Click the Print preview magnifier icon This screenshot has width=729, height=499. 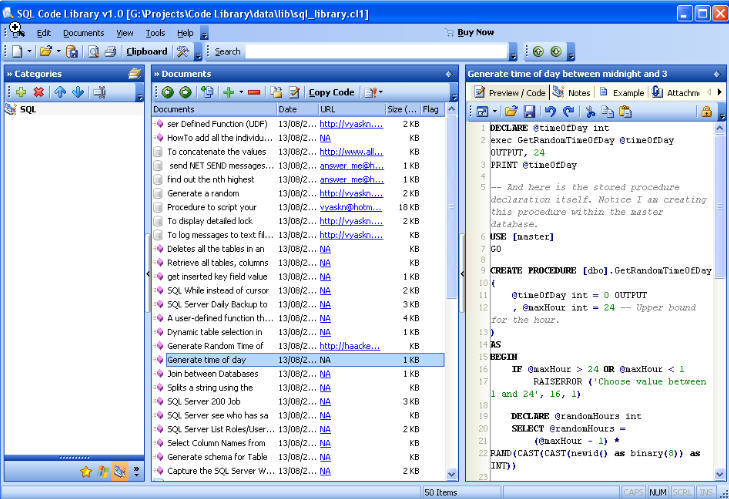(93, 52)
